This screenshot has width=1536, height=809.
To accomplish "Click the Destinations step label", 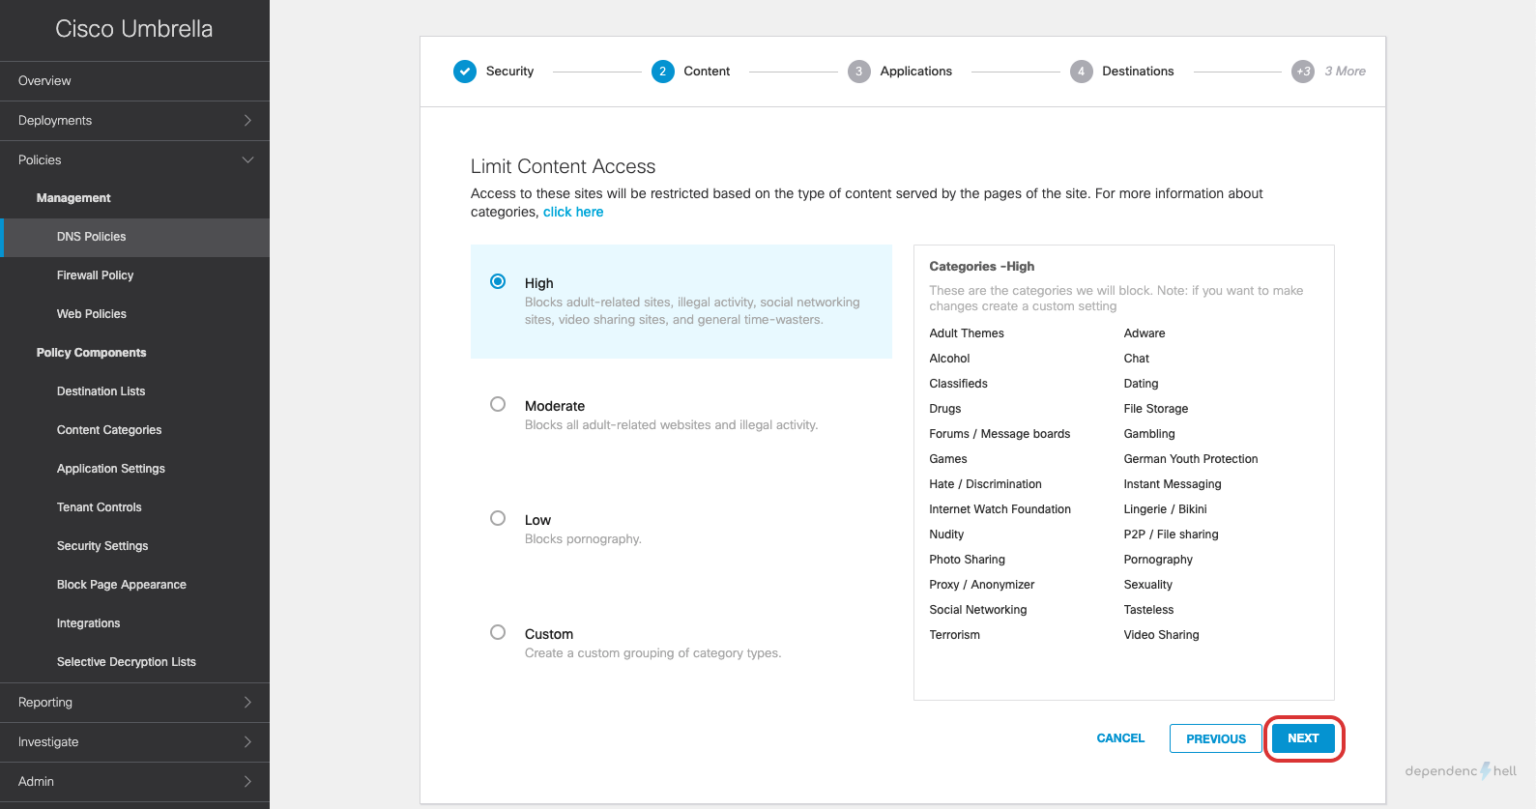I will [x=1138, y=71].
